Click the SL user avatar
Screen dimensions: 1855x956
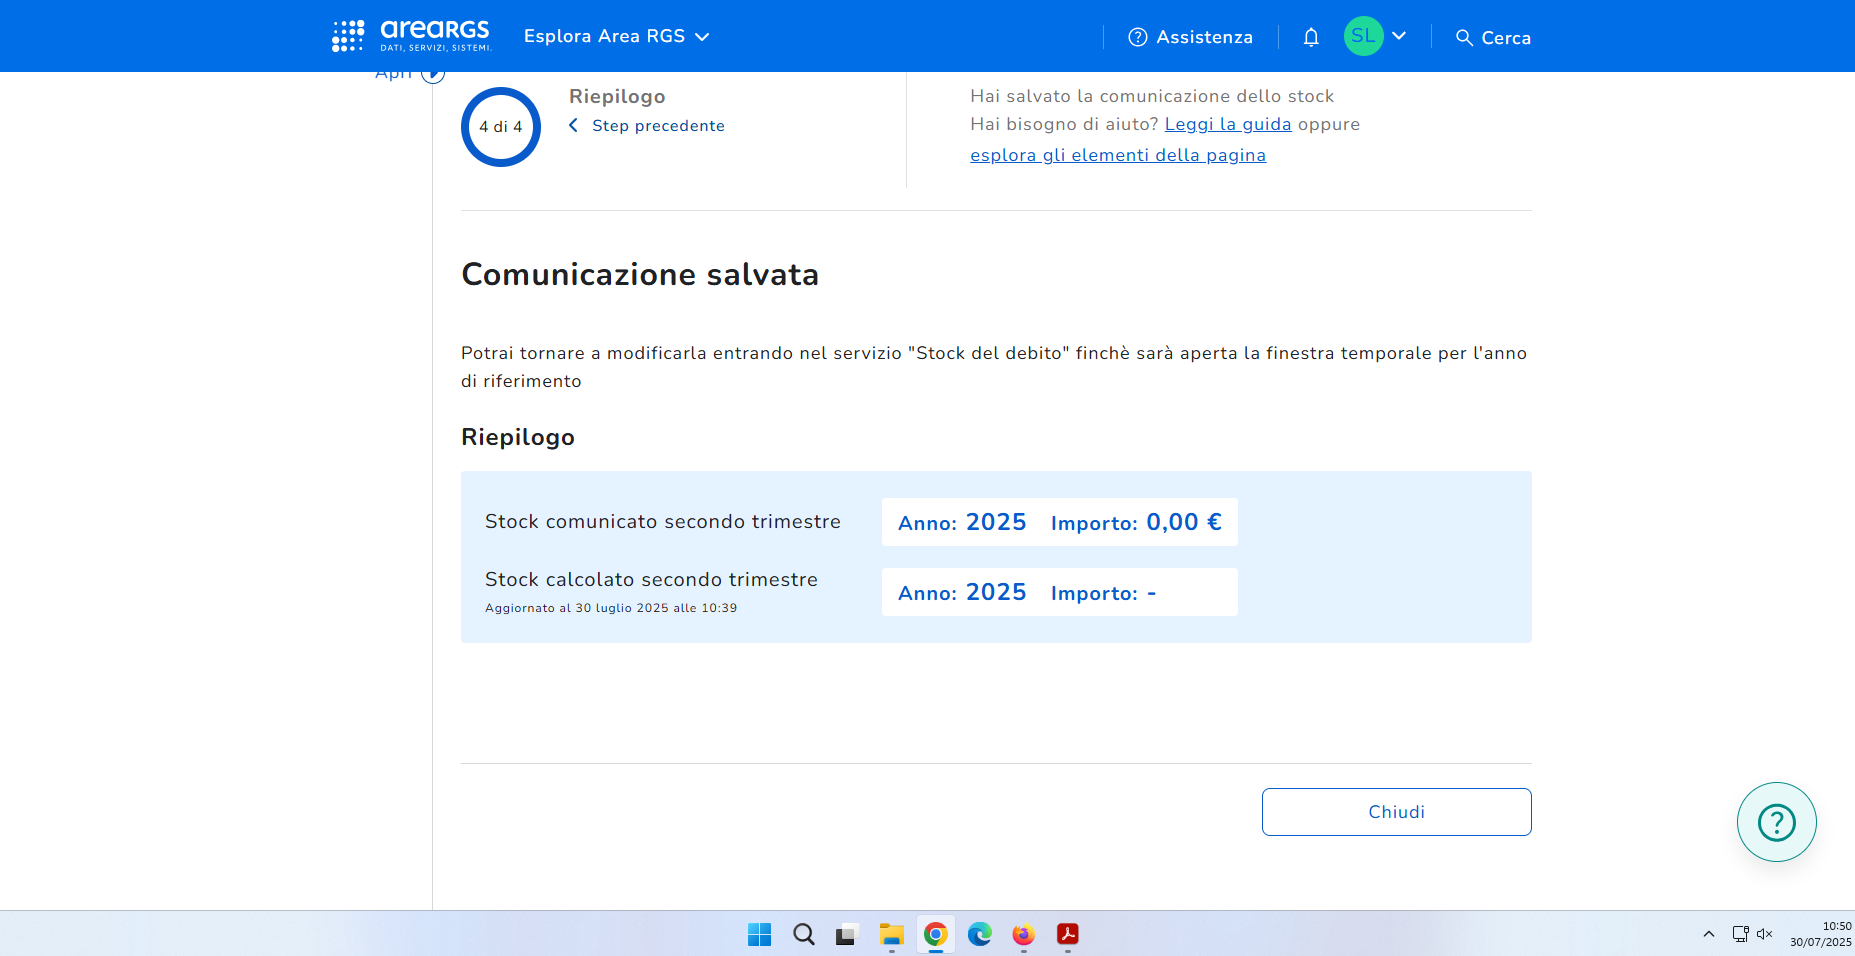tap(1363, 36)
